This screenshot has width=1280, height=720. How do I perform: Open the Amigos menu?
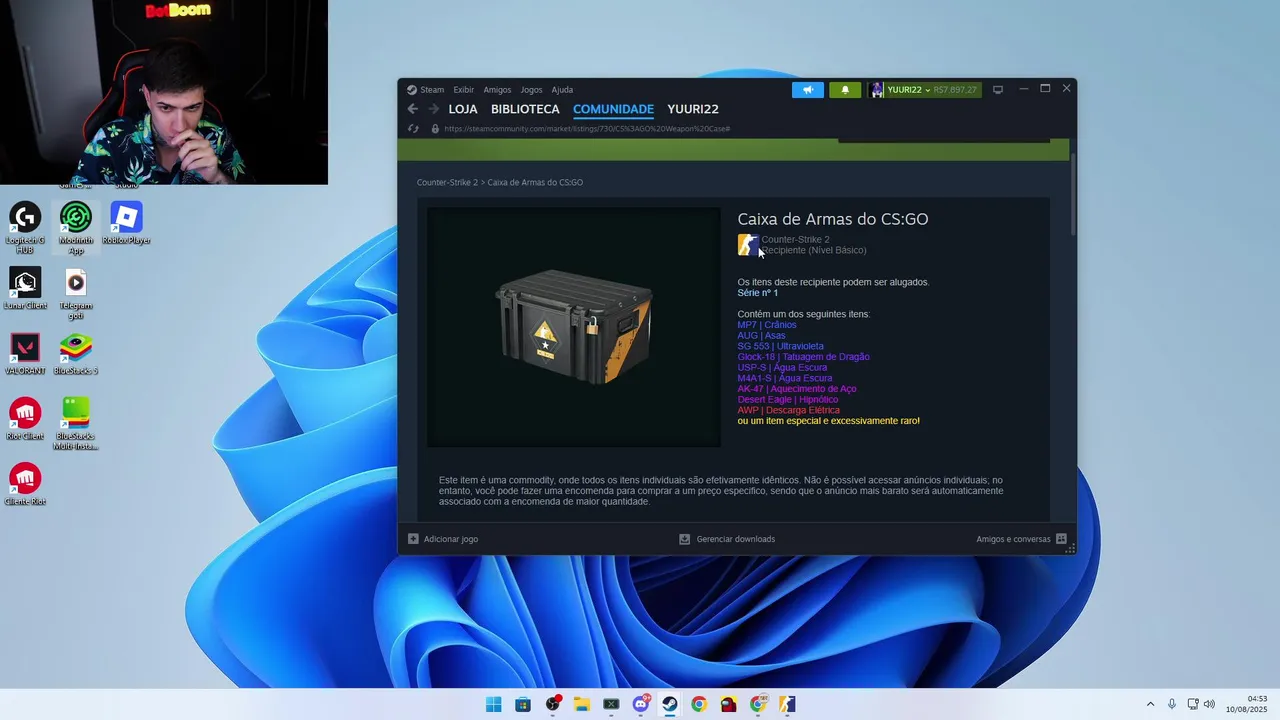[x=497, y=90]
